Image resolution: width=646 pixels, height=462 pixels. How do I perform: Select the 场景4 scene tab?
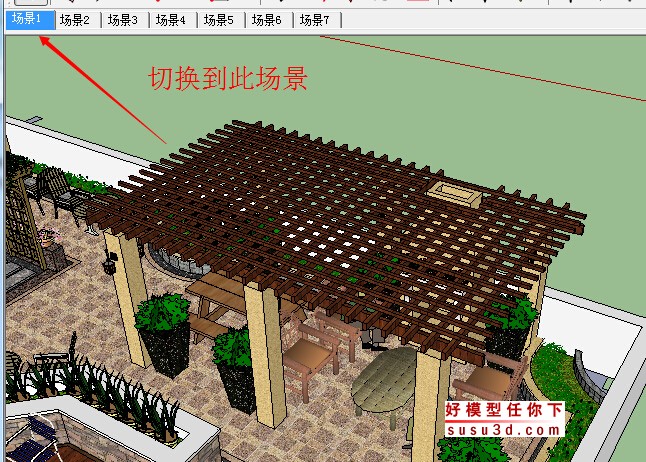coord(173,20)
